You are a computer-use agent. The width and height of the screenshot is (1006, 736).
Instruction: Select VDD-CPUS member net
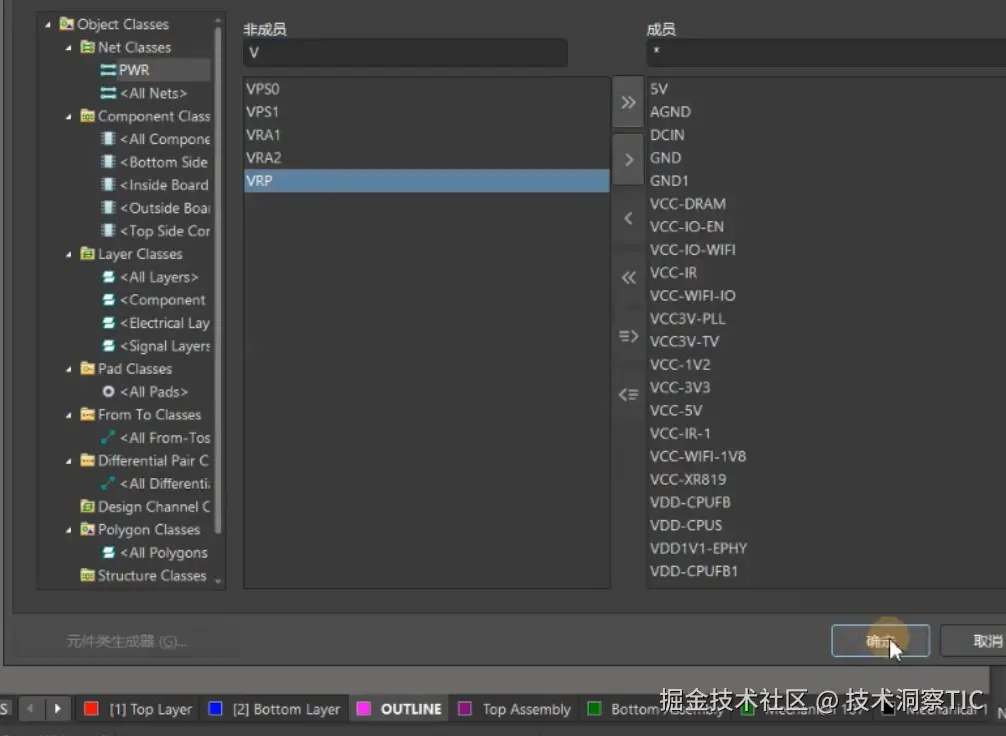[686, 525]
